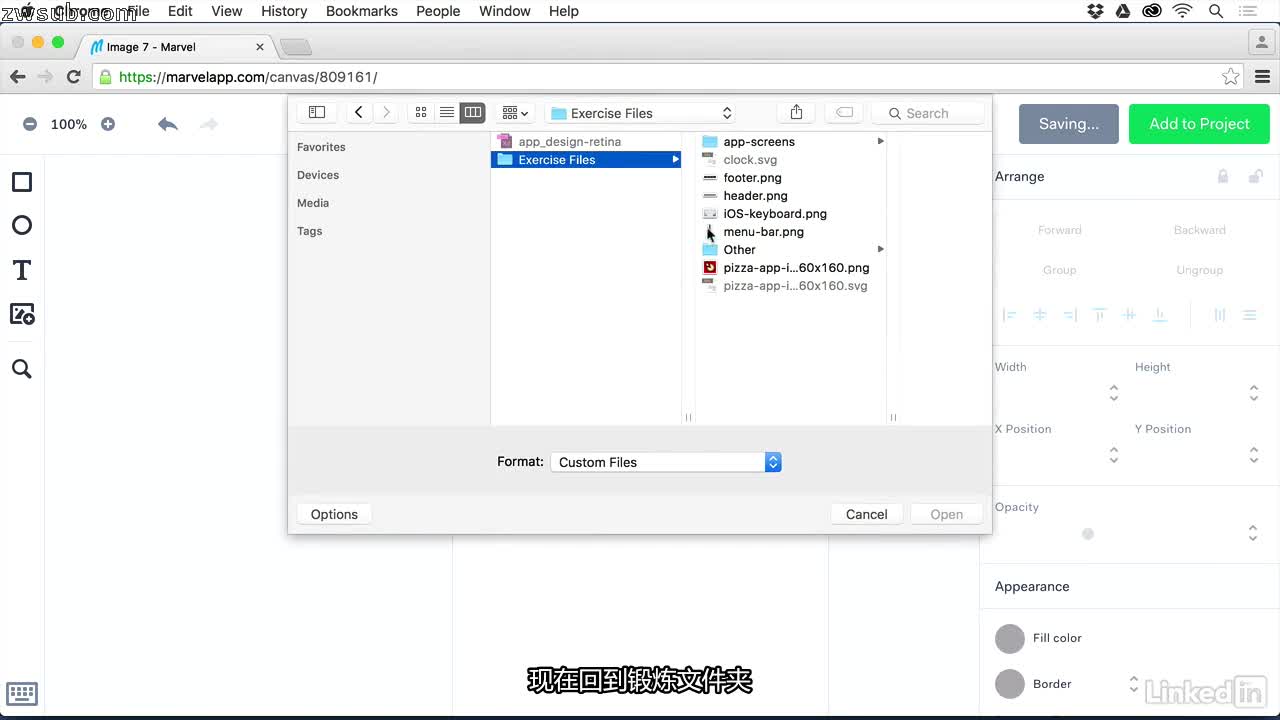Screen dimensions: 1280x720
Task: Open the Chrome hamburger menu
Action: (x=1262, y=77)
